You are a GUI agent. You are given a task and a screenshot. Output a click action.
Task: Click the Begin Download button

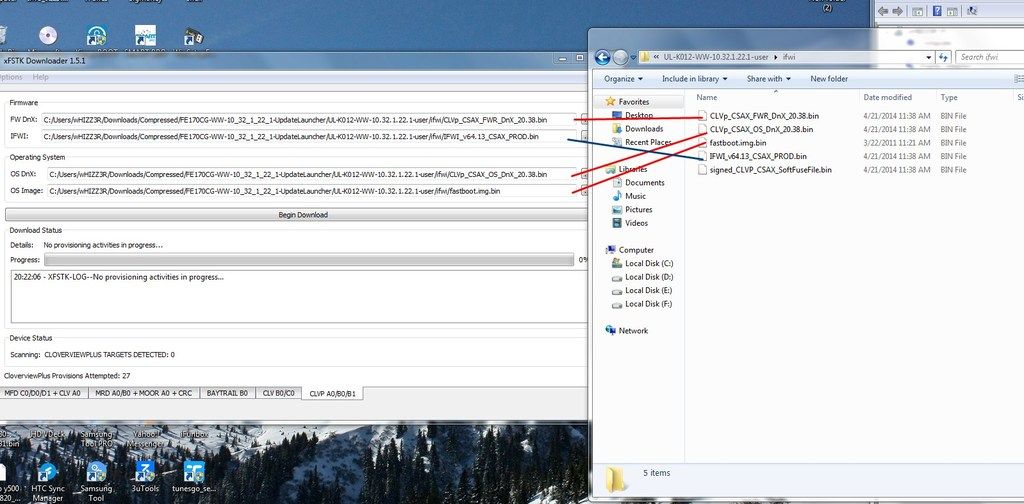302,214
